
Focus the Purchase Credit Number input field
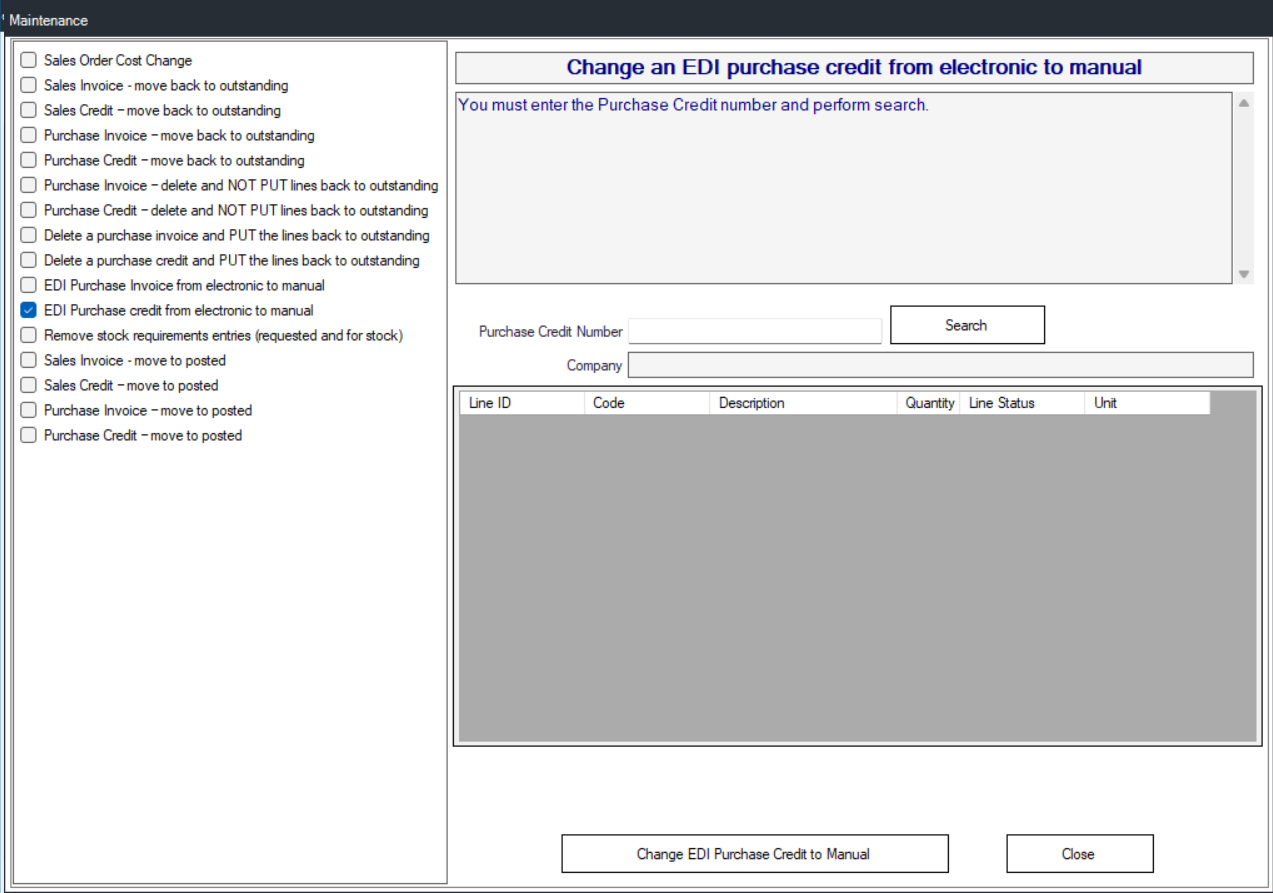[755, 331]
